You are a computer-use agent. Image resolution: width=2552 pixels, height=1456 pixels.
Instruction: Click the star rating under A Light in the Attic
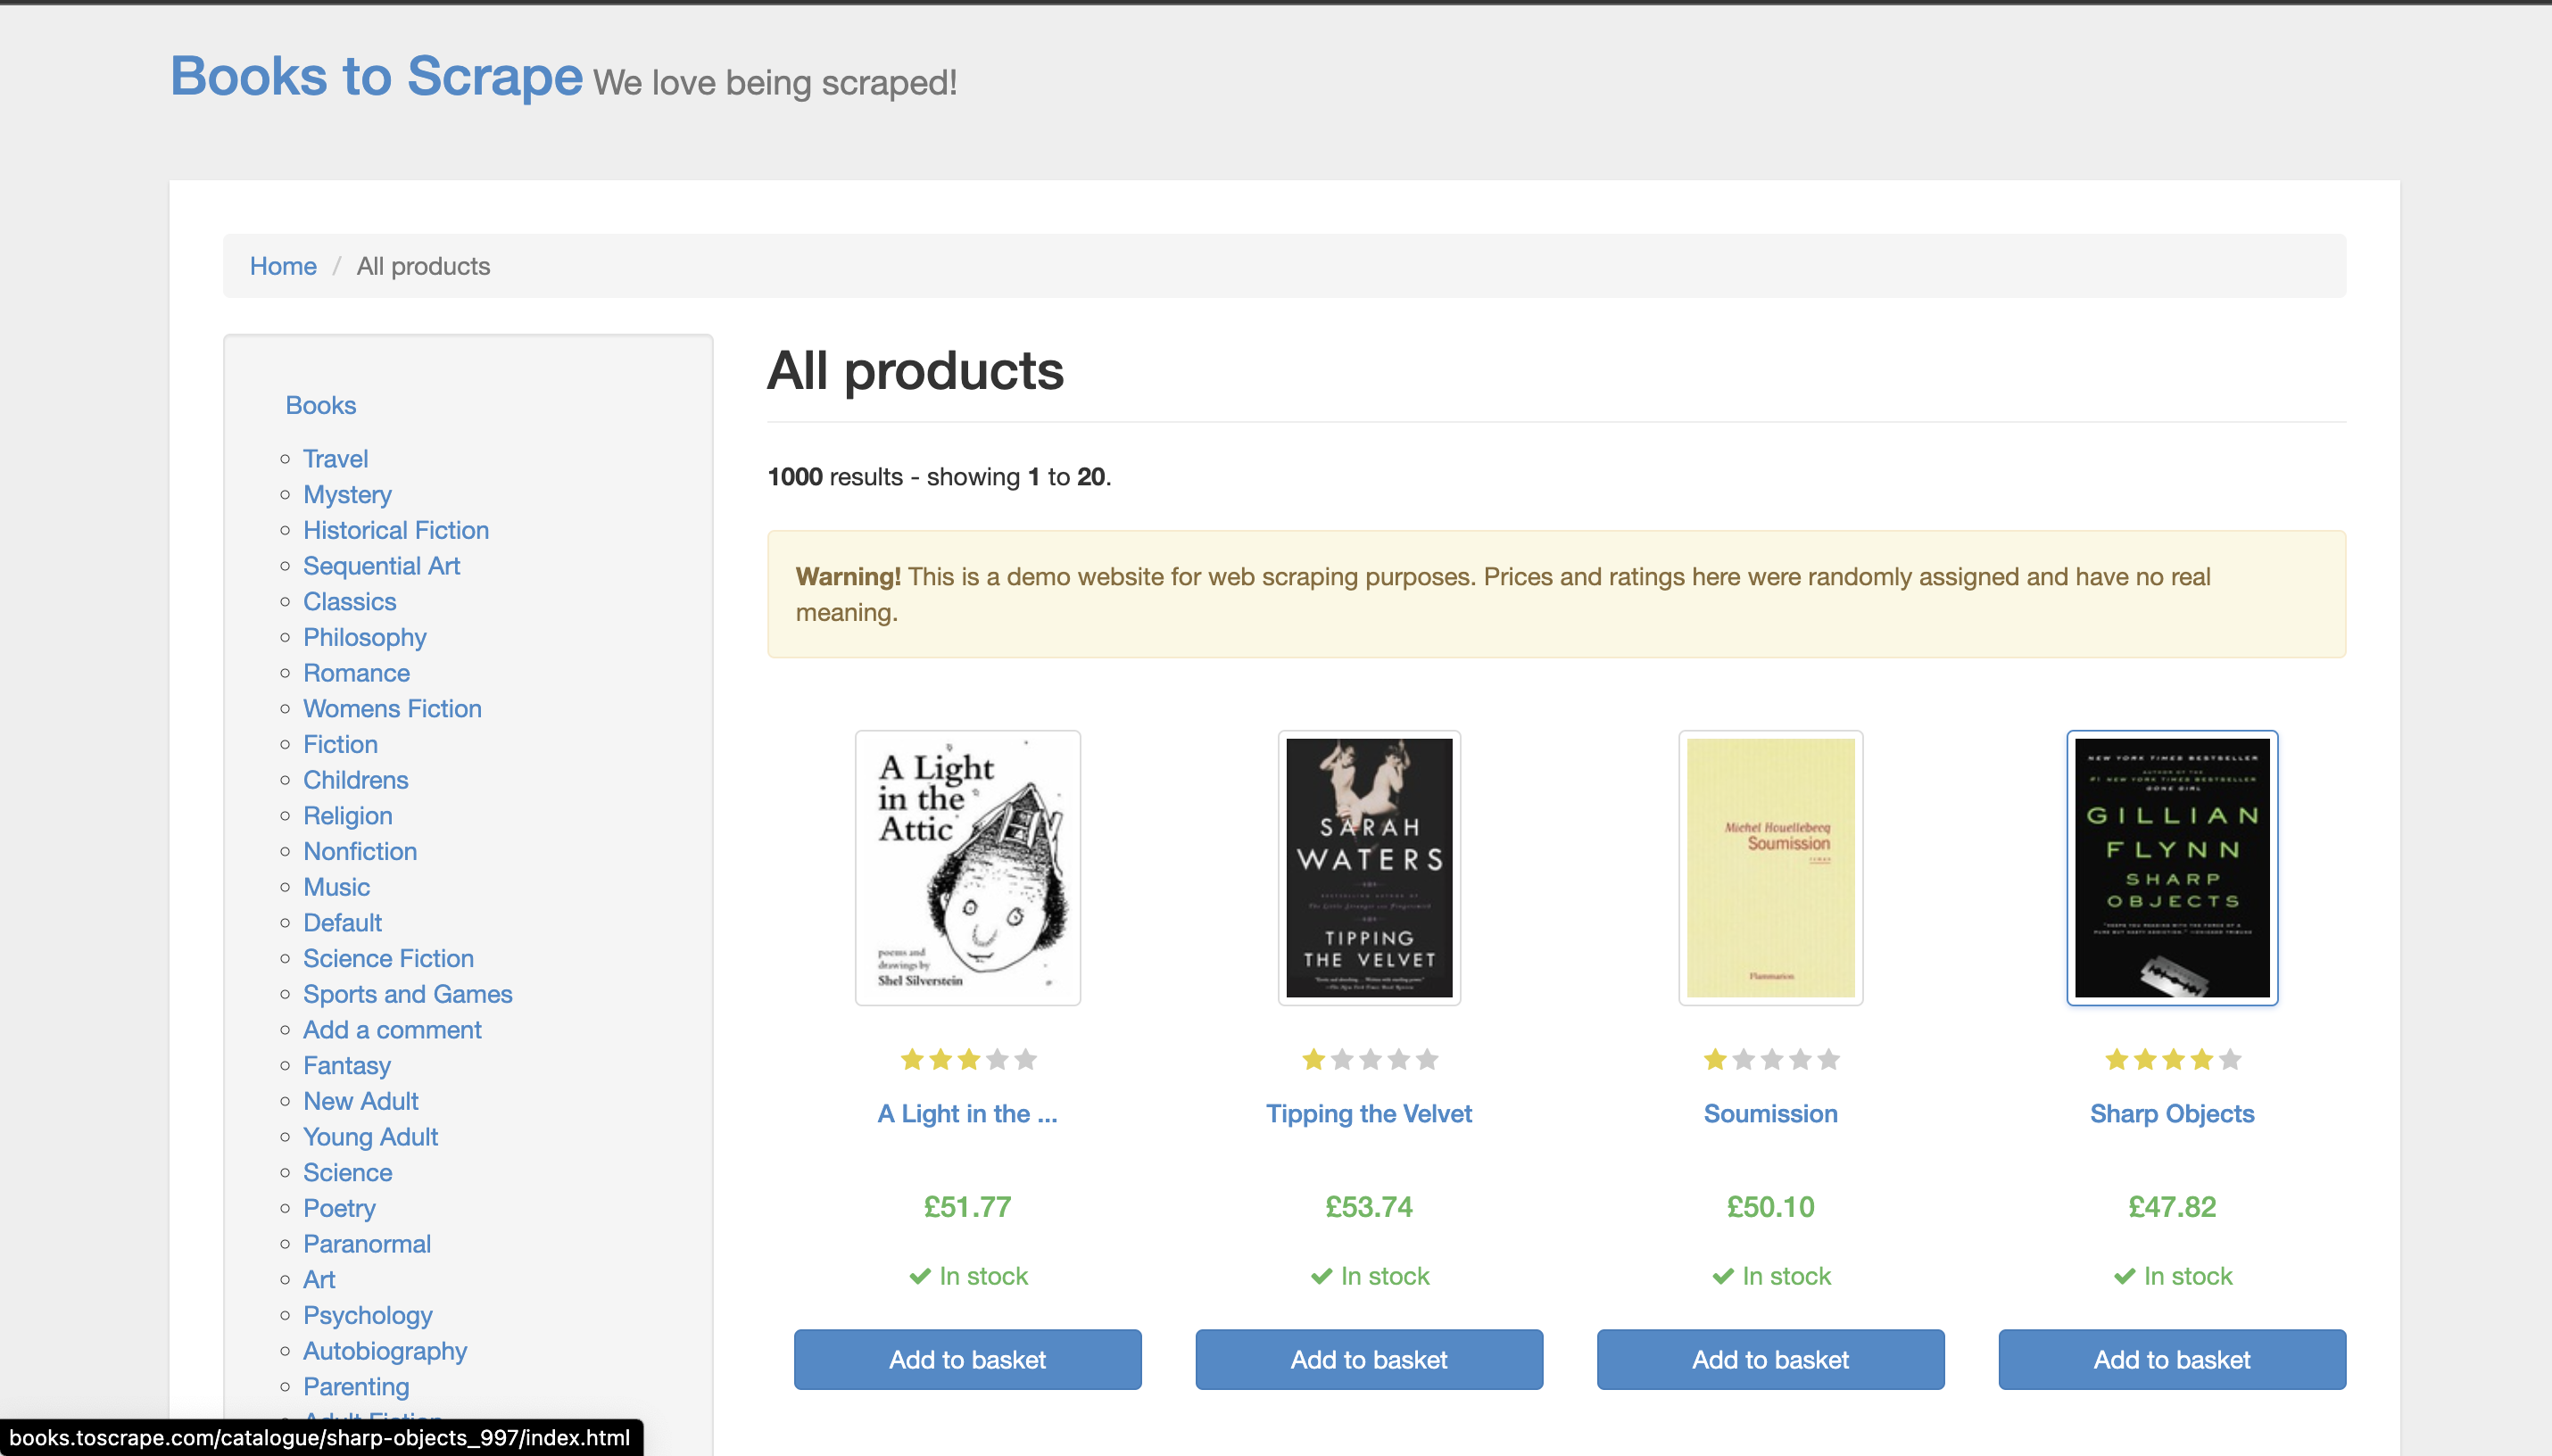tap(967, 1059)
